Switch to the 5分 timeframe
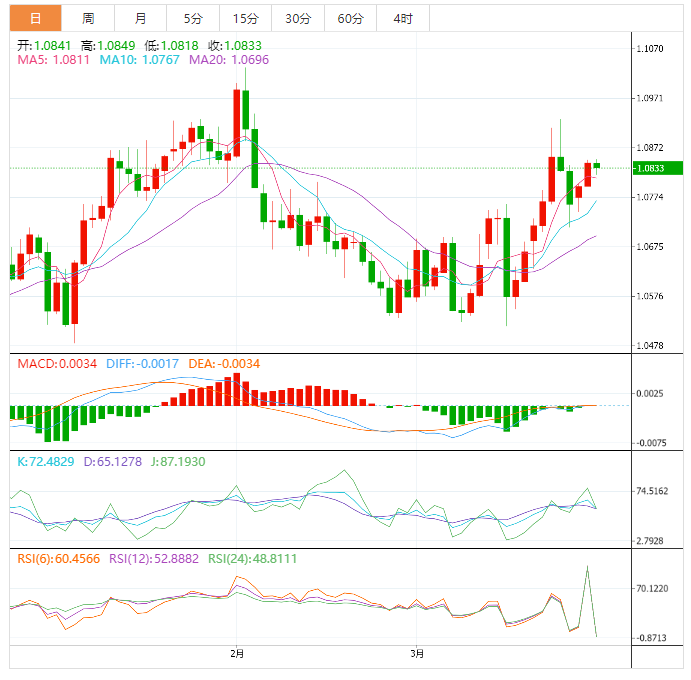This screenshot has height=680, width=691. 192,18
